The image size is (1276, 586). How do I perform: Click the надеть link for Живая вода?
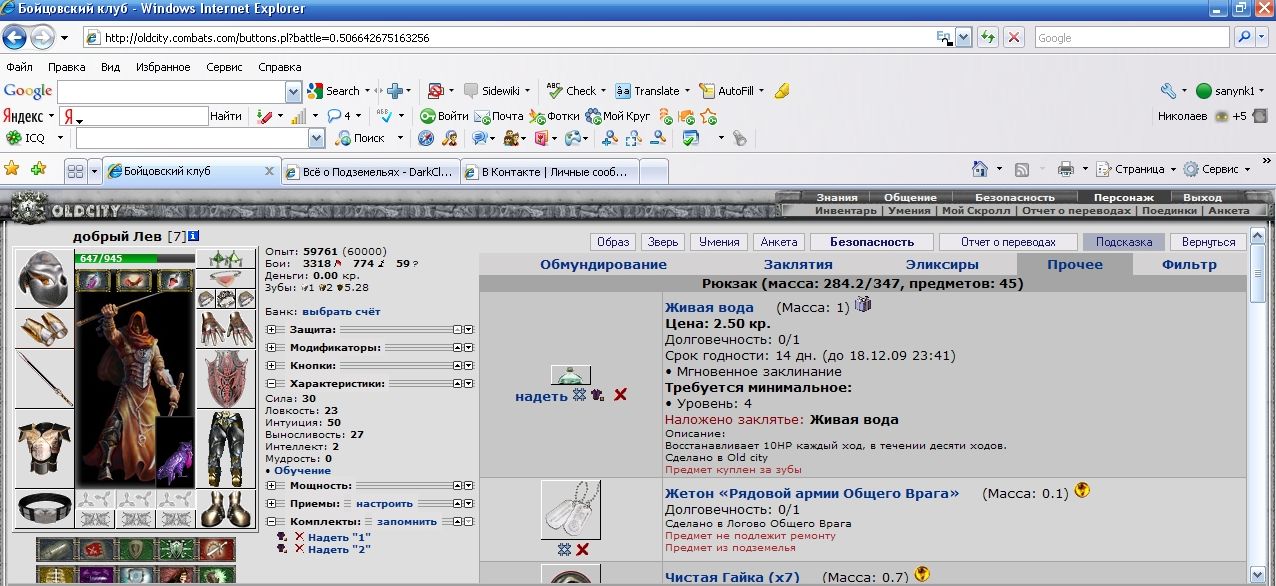coord(541,396)
